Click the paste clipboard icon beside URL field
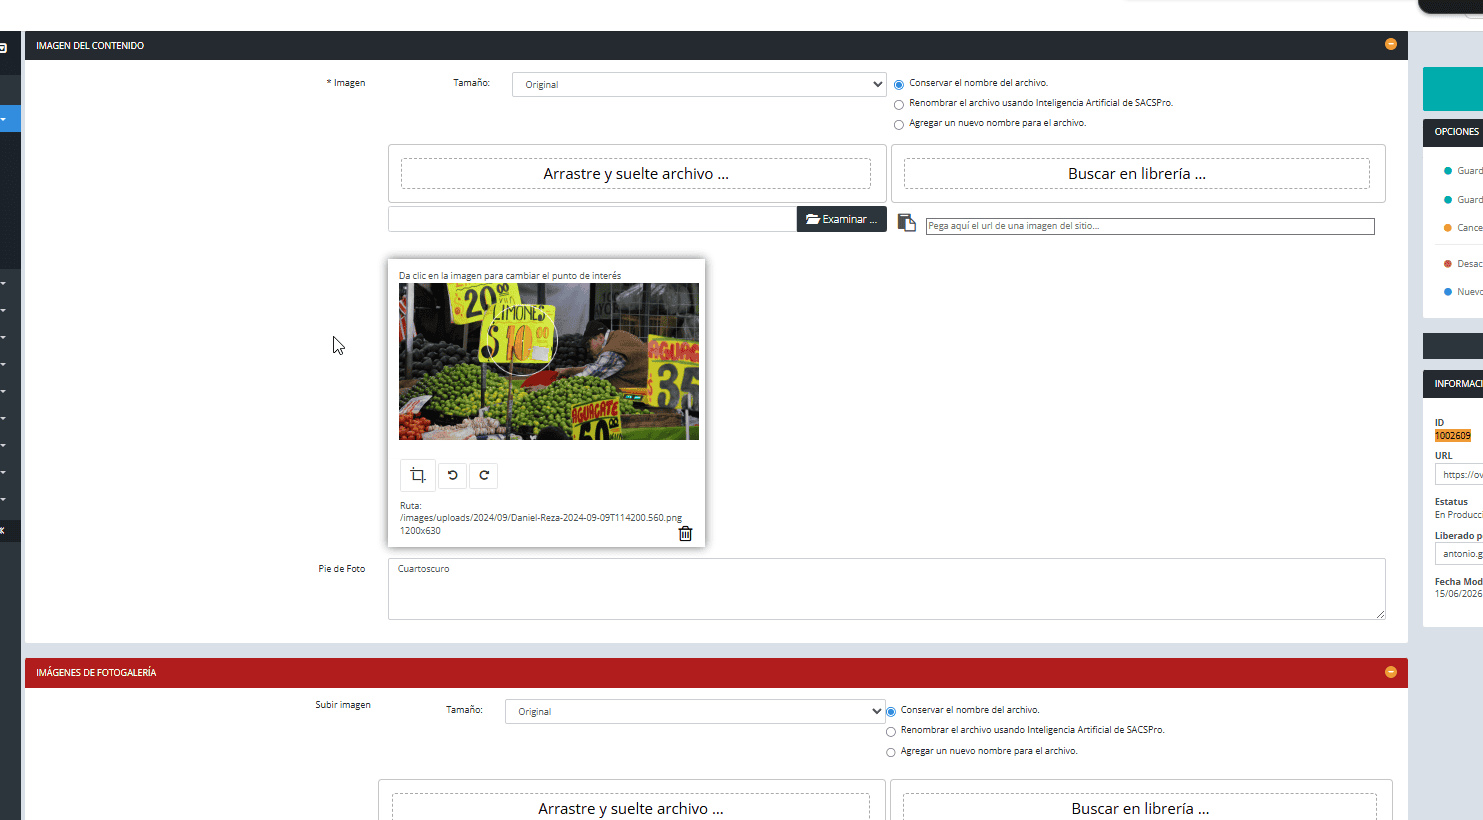Image resolution: width=1483 pixels, height=820 pixels. [x=906, y=222]
